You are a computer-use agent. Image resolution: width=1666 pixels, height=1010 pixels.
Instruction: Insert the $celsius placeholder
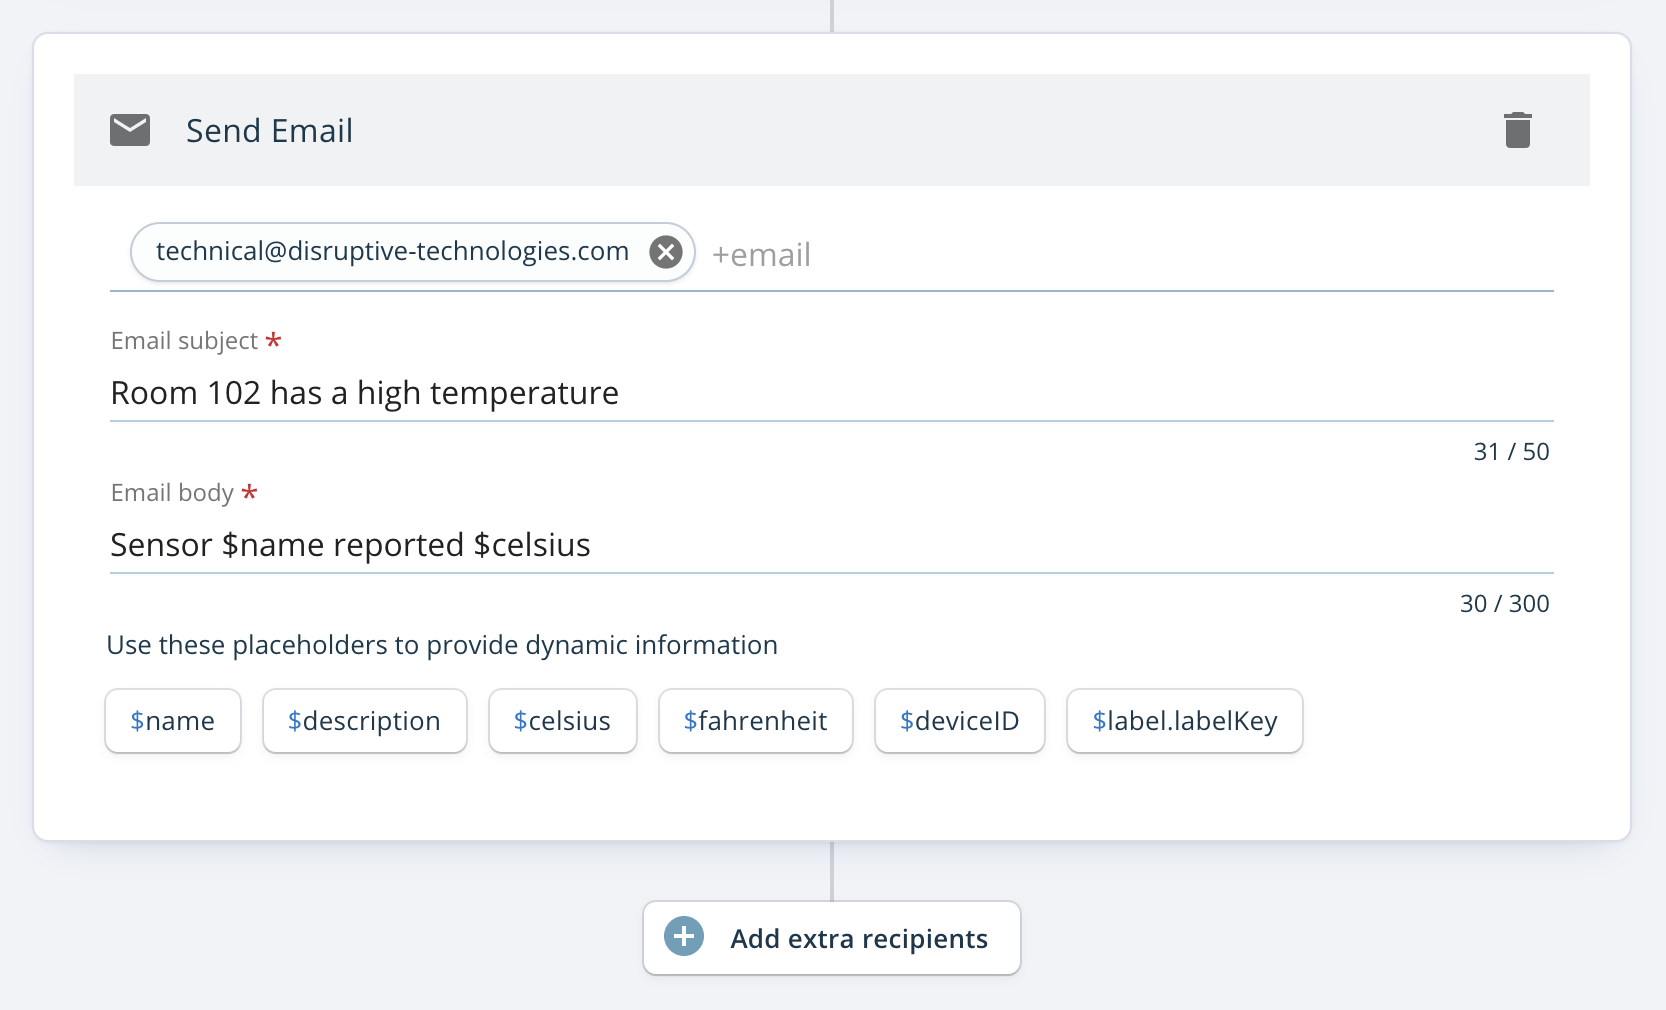point(563,721)
